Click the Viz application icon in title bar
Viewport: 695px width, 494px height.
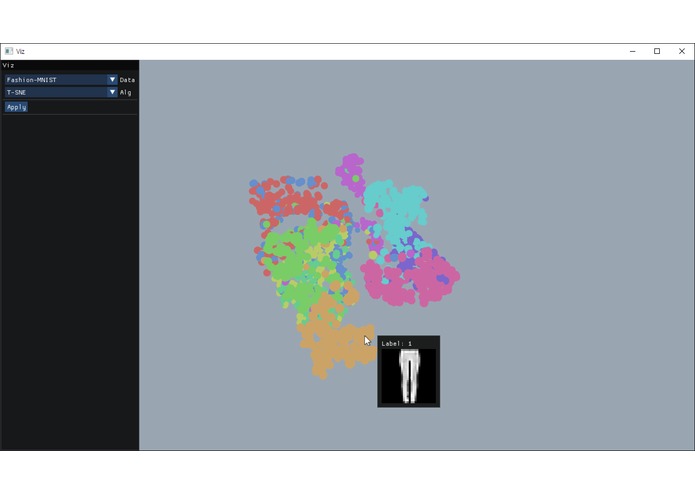point(9,51)
